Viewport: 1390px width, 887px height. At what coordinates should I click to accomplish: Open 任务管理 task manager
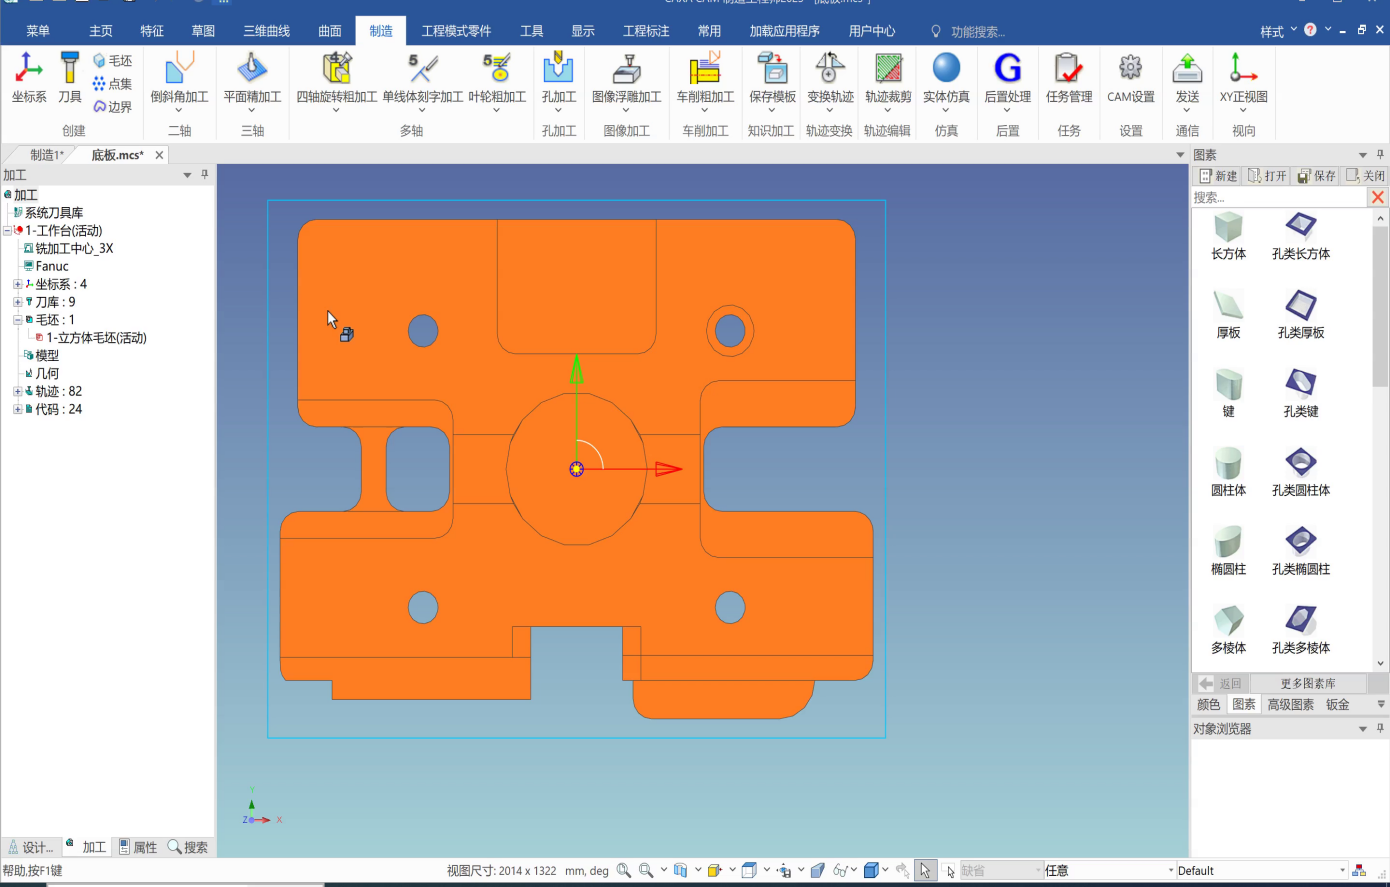point(1068,78)
